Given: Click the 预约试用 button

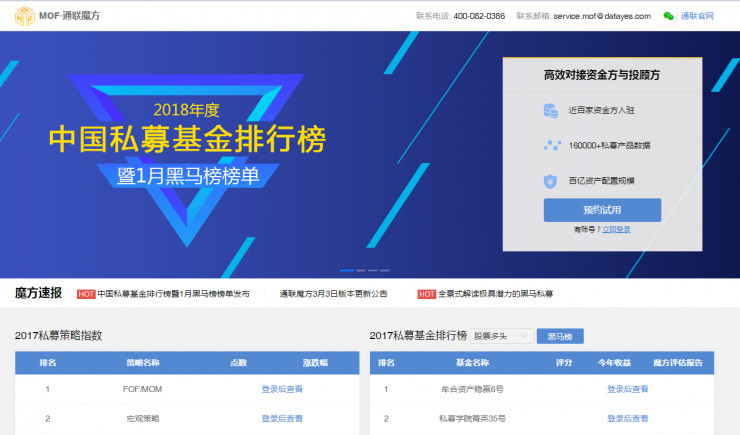Looking at the screenshot, I should pos(602,210).
